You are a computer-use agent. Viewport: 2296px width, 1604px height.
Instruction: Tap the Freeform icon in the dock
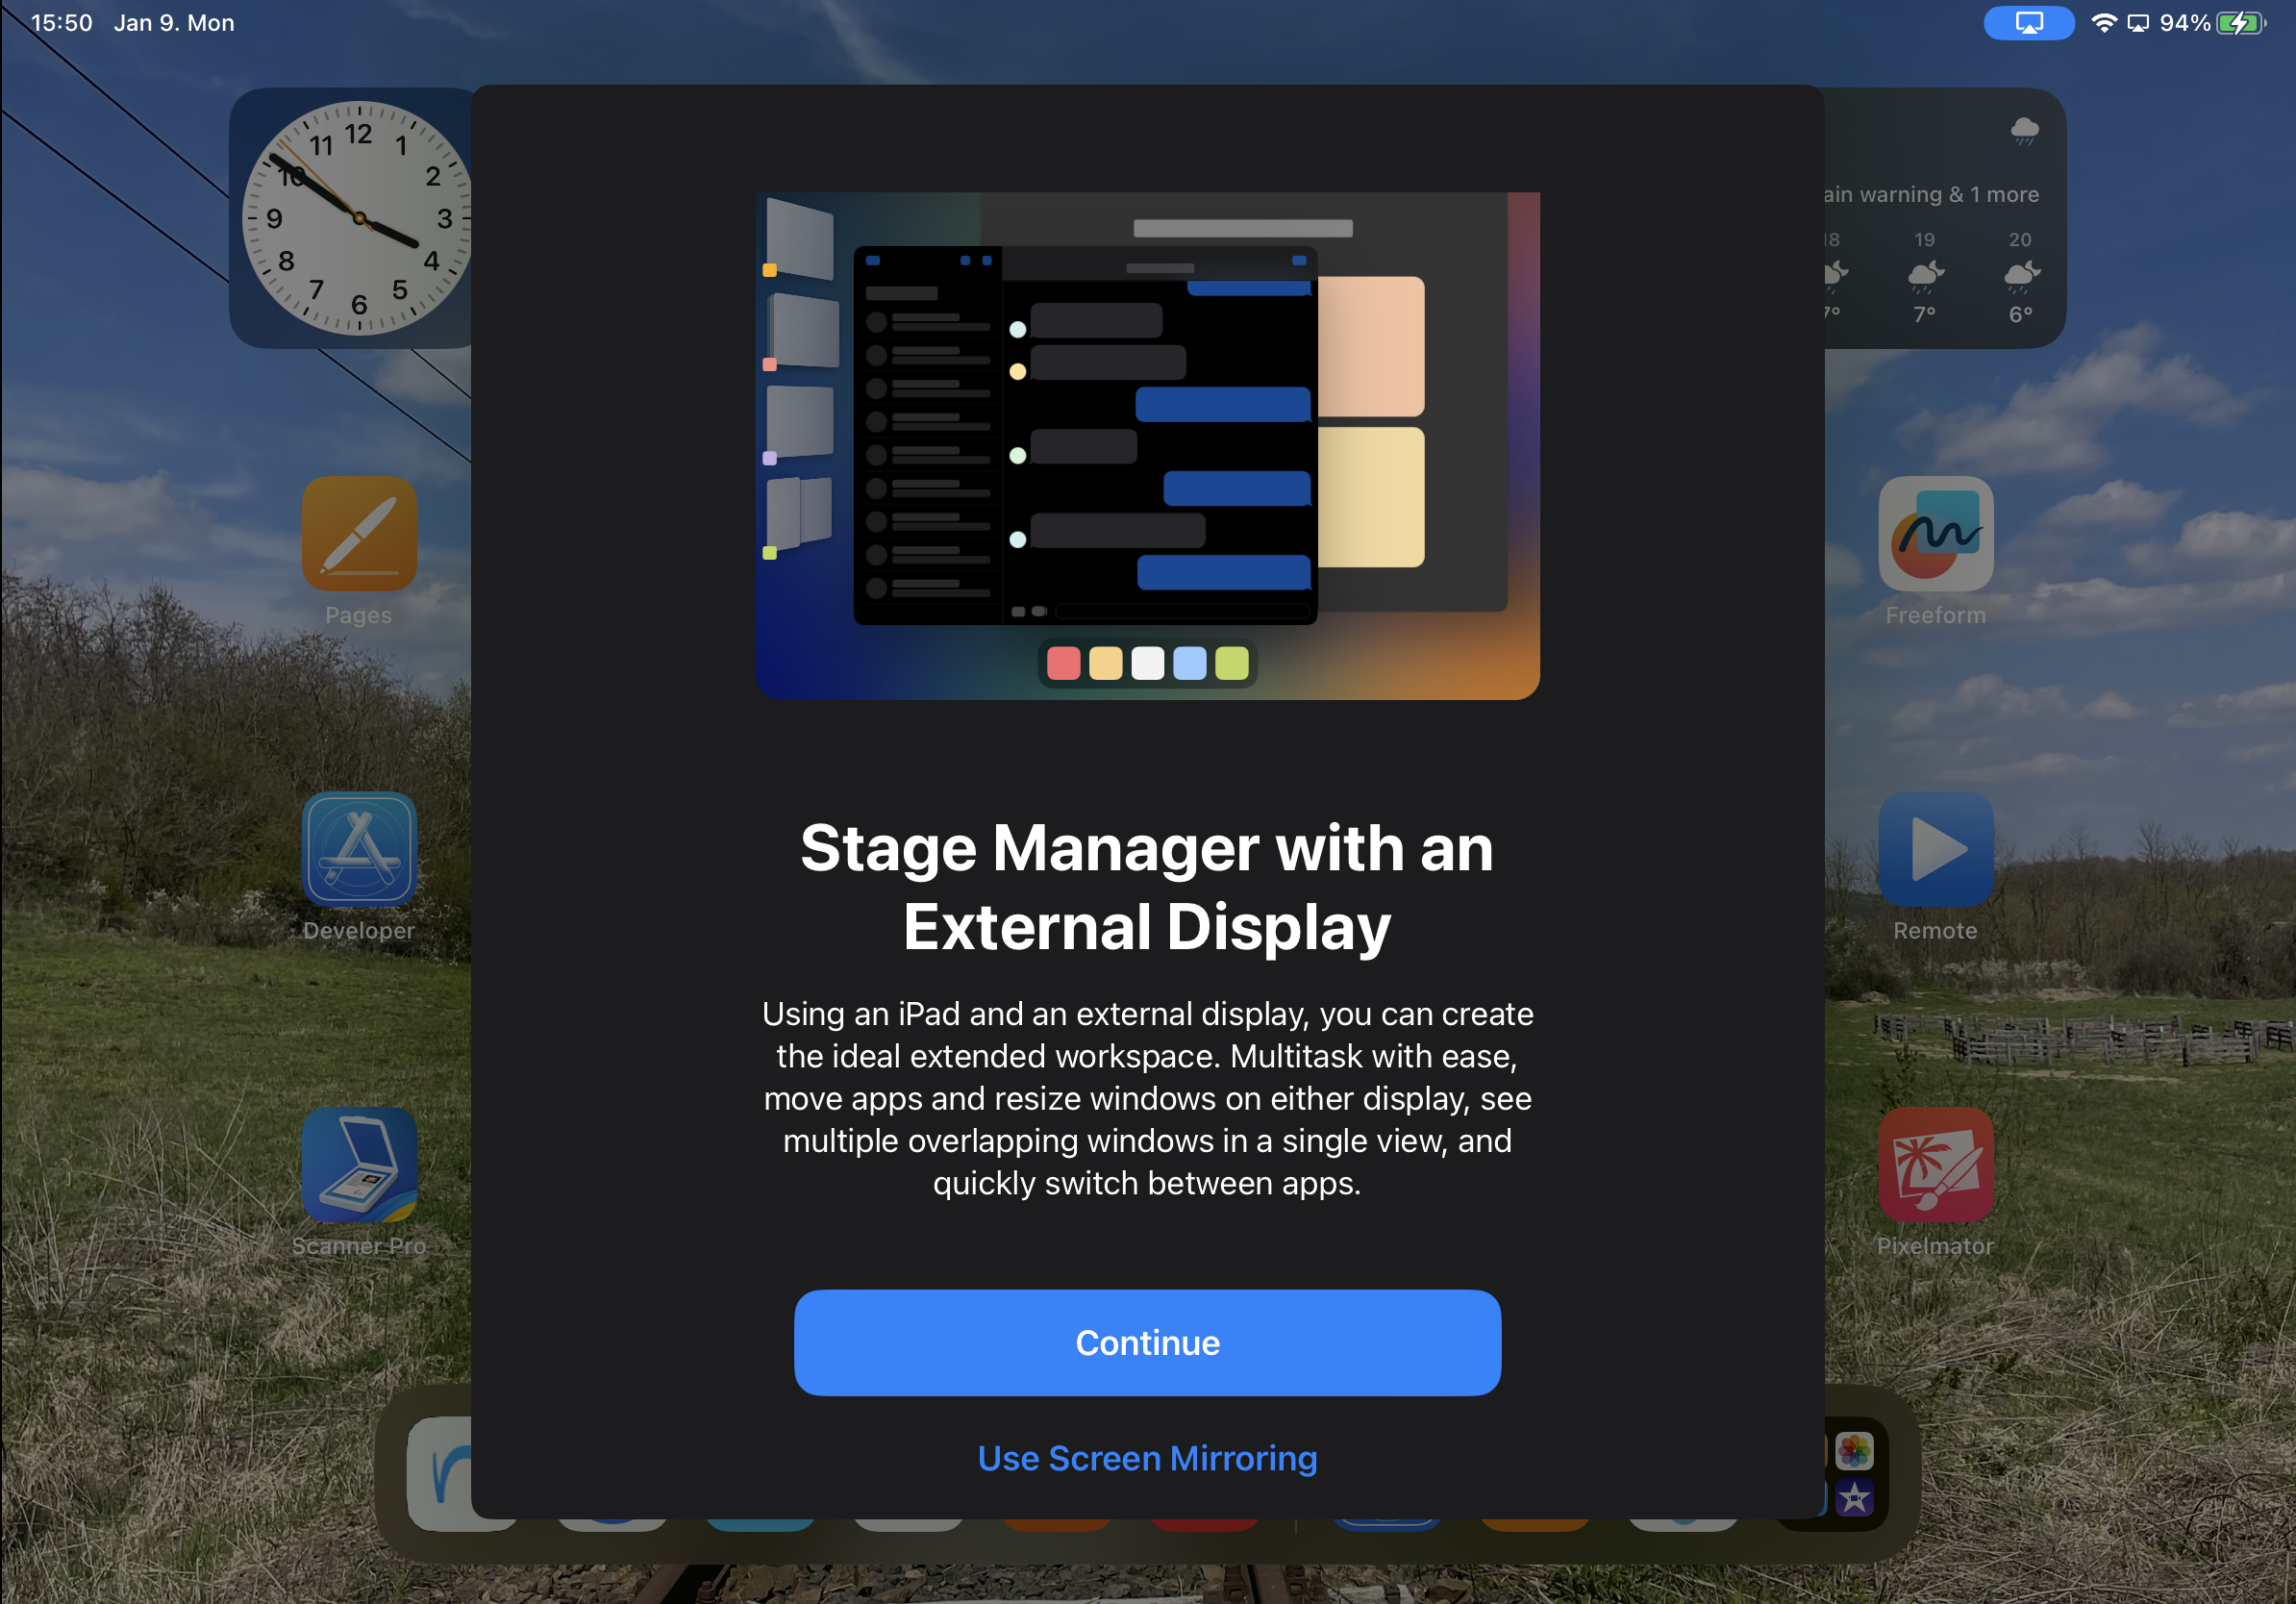coord(440,1472)
